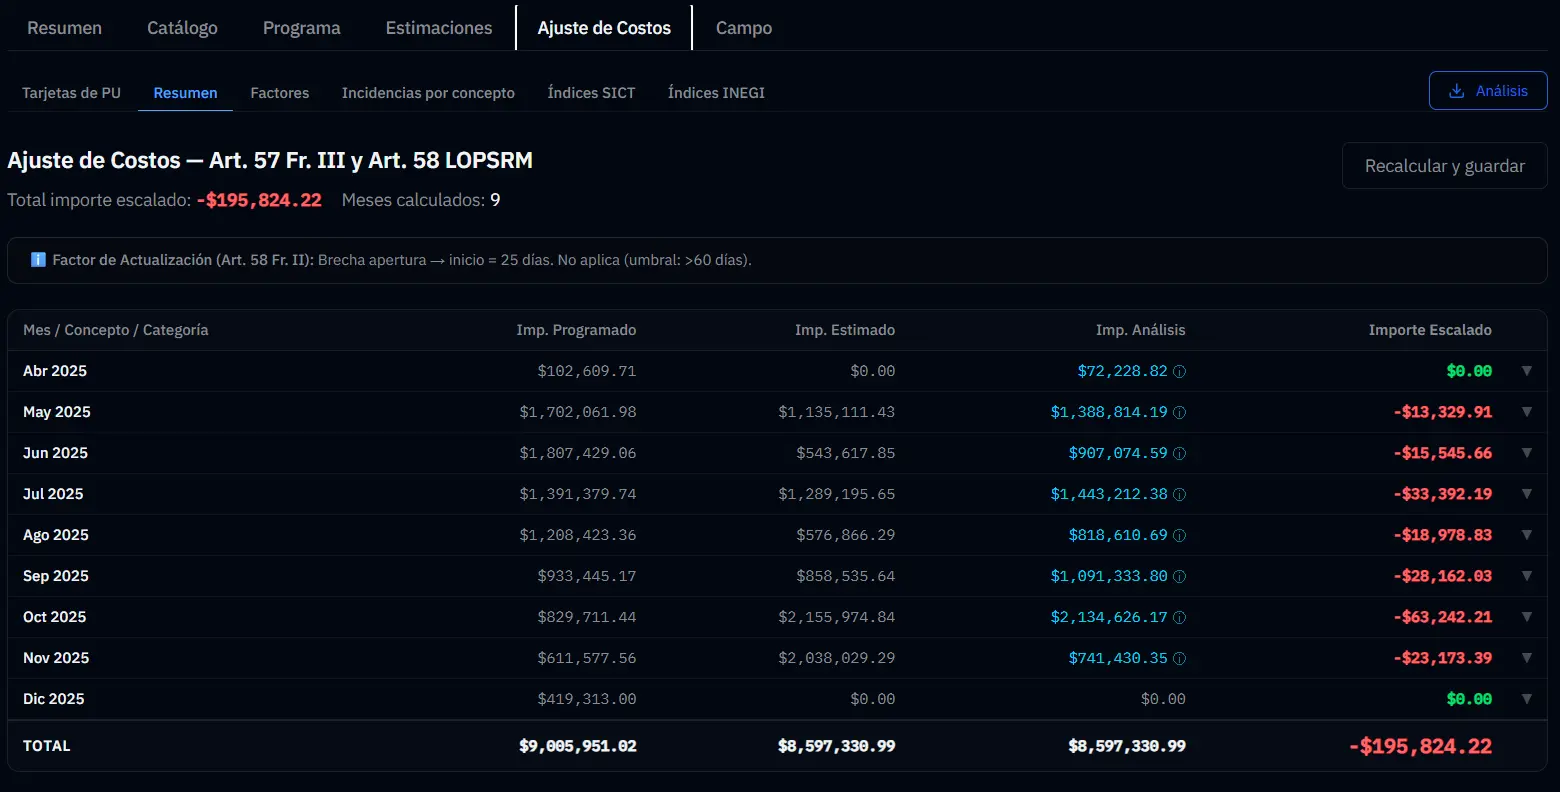1560x792 pixels.
Task: Click the Recalcular y guardar button
Action: tap(1444, 166)
